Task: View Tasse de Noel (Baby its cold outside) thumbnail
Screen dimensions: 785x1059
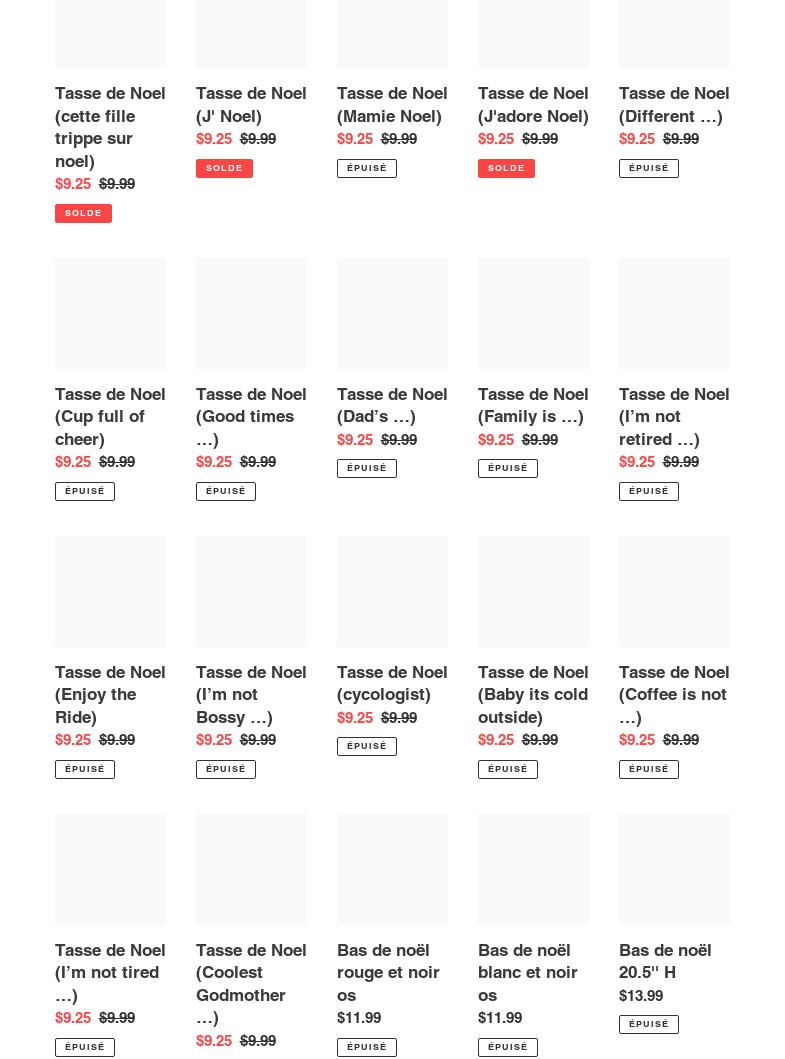Action: (x=533, y=591)
